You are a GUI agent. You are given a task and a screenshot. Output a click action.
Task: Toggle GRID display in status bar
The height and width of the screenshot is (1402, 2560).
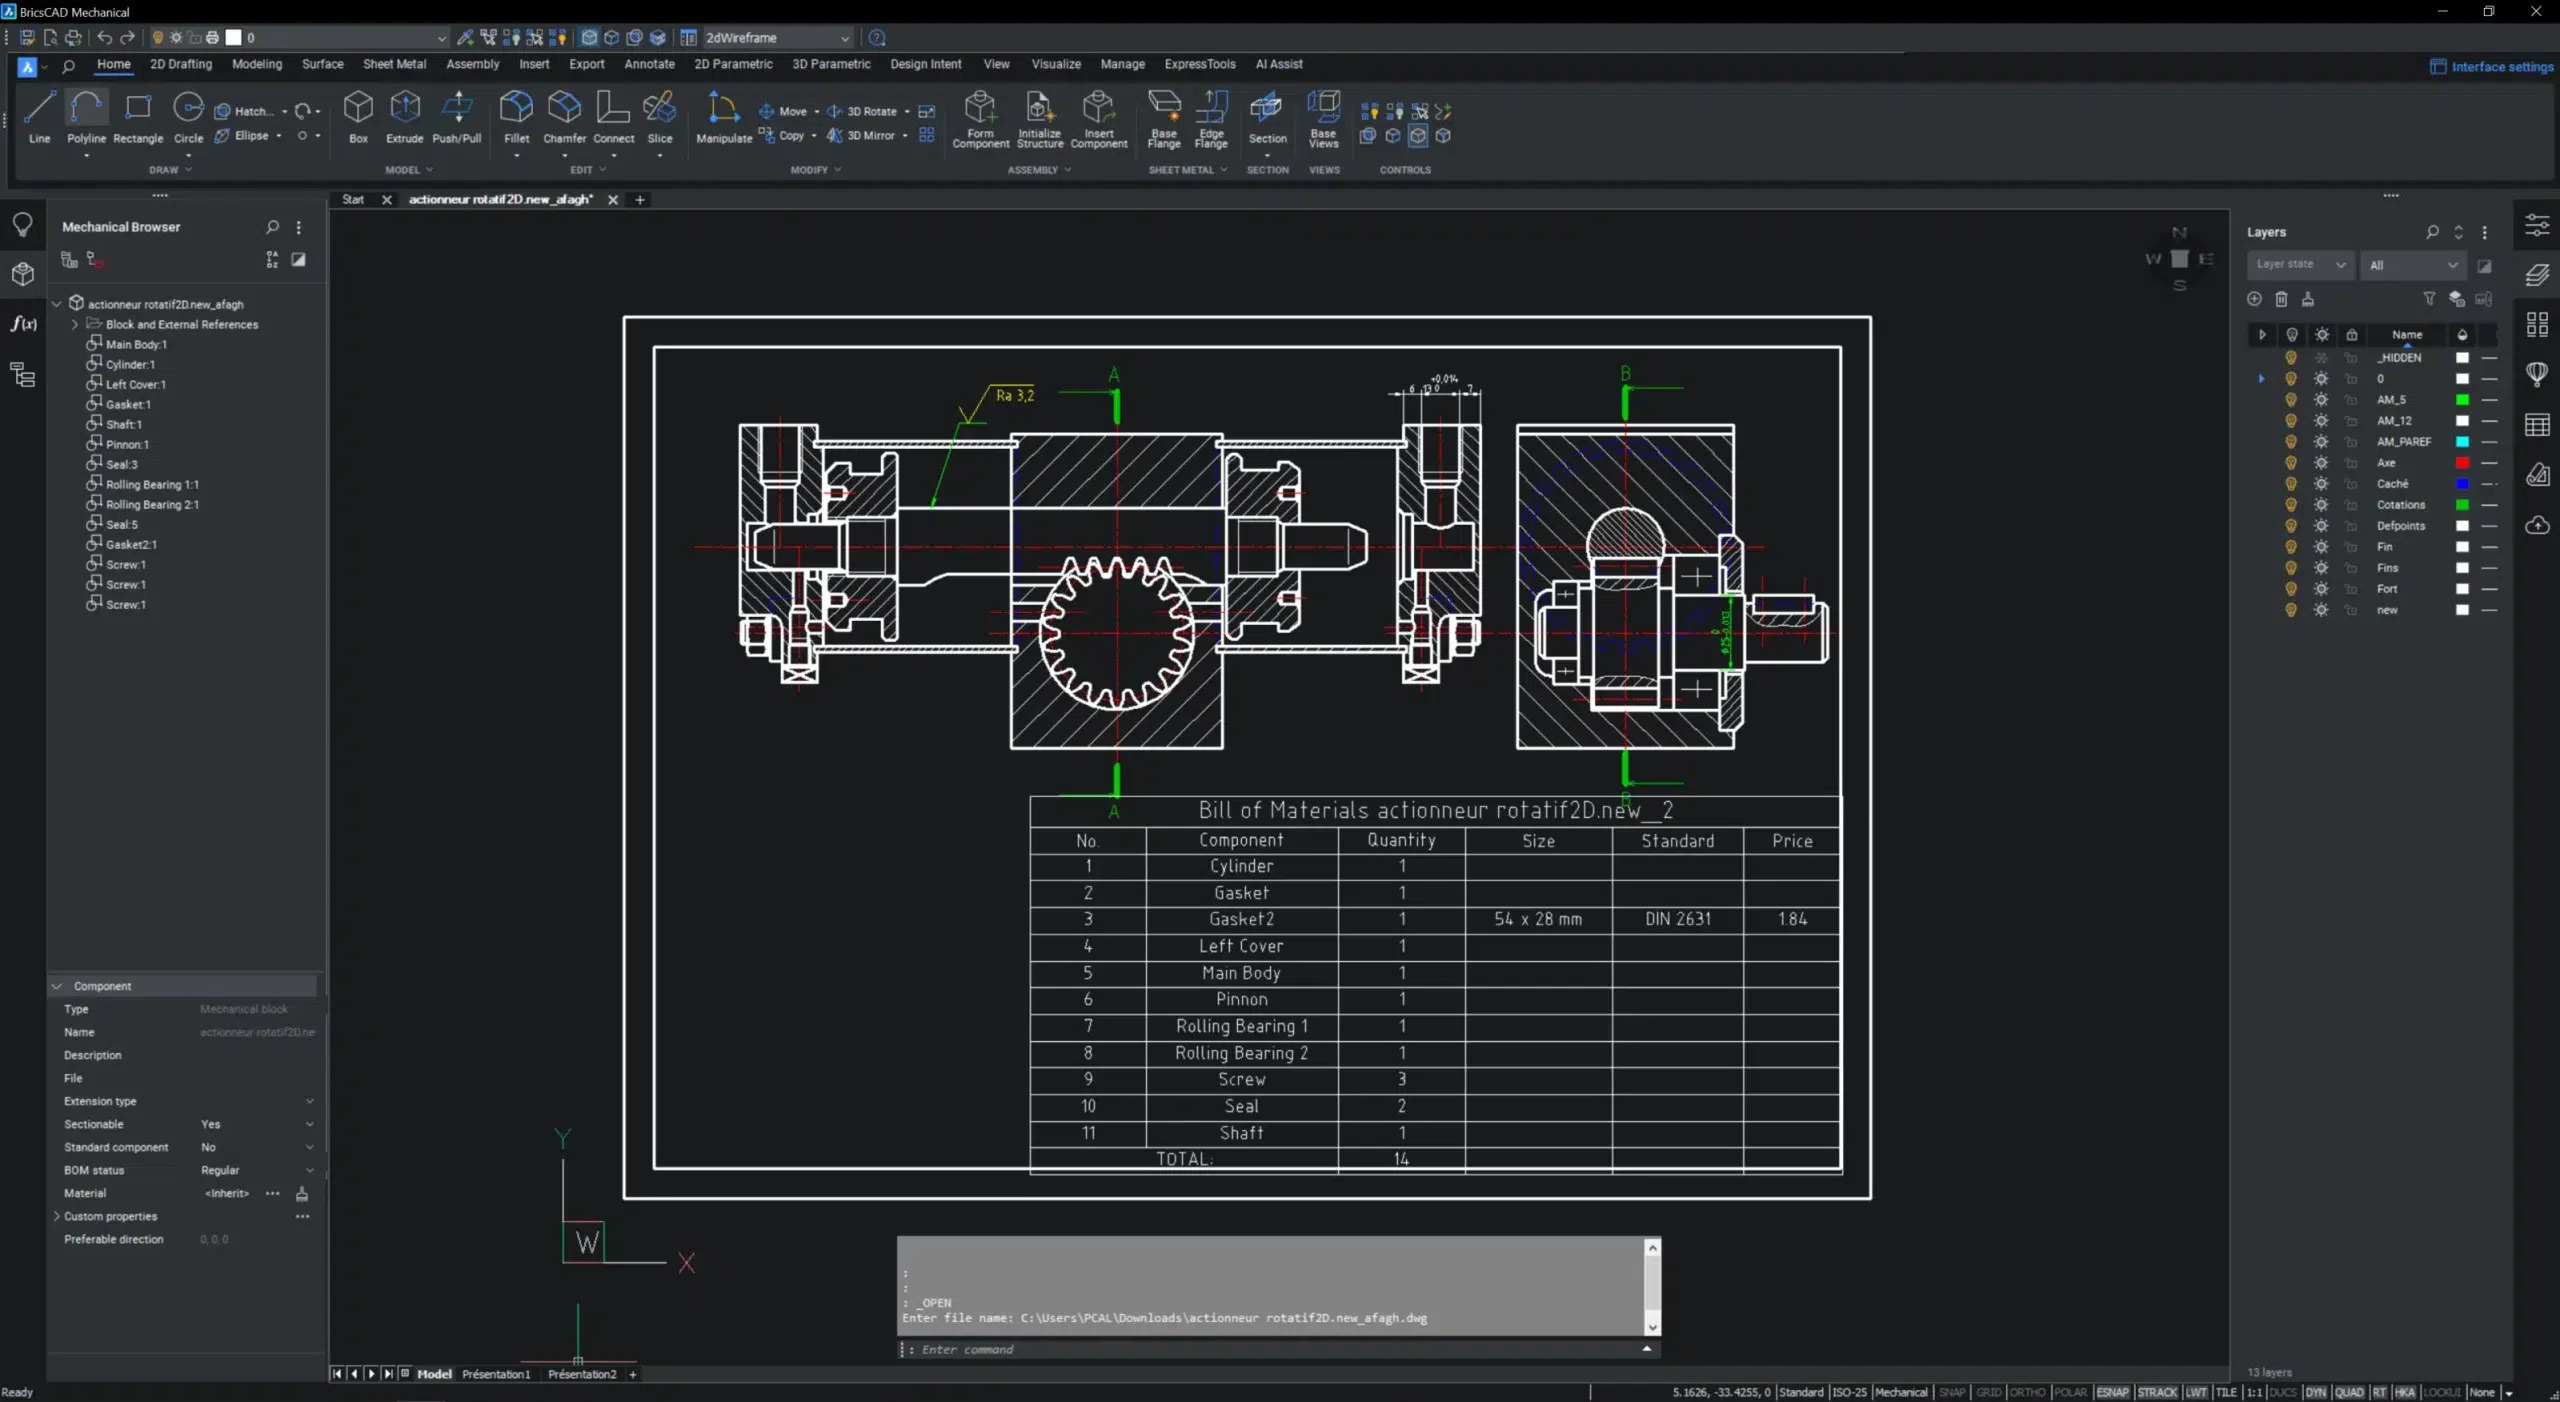(1988, 1392)
